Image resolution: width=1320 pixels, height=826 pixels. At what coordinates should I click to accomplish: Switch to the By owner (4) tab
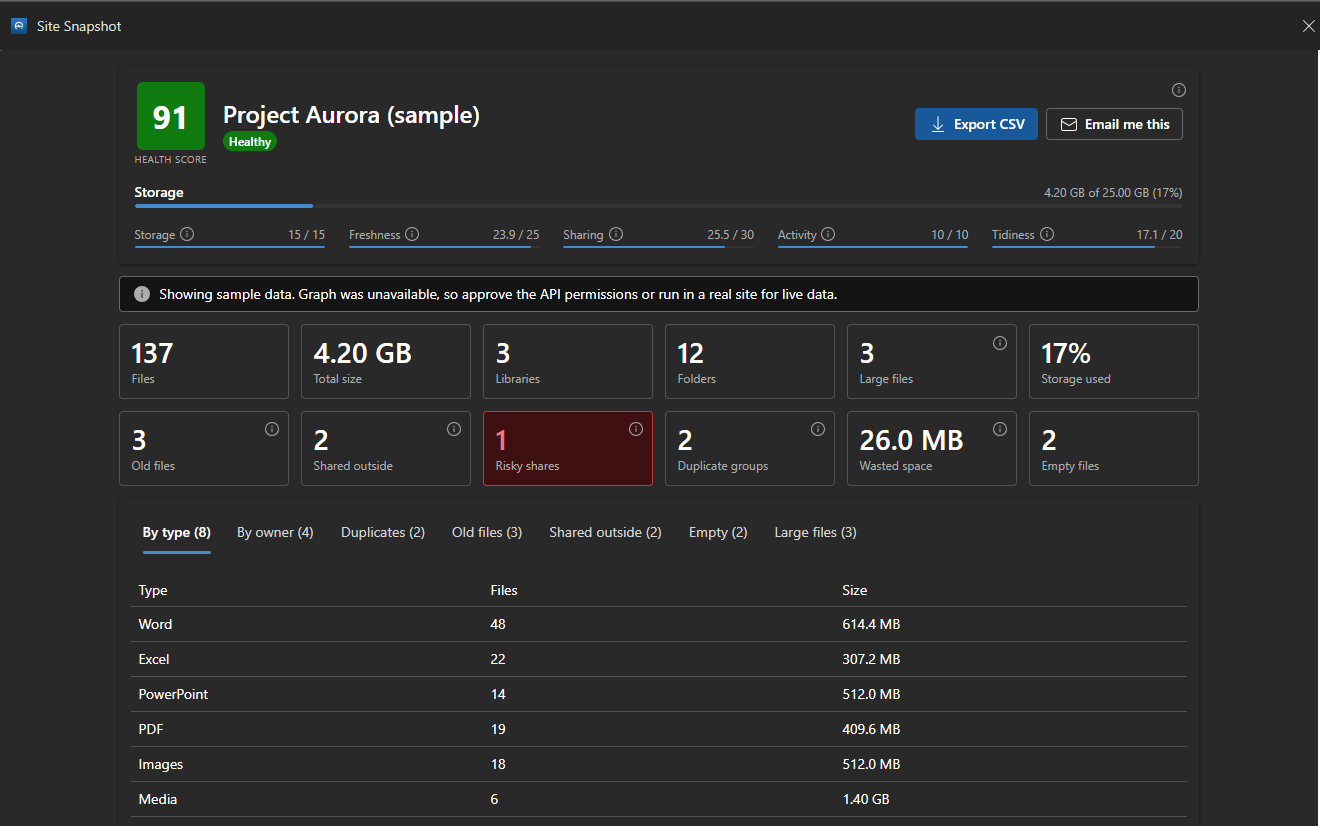click(x=275, y=533)
